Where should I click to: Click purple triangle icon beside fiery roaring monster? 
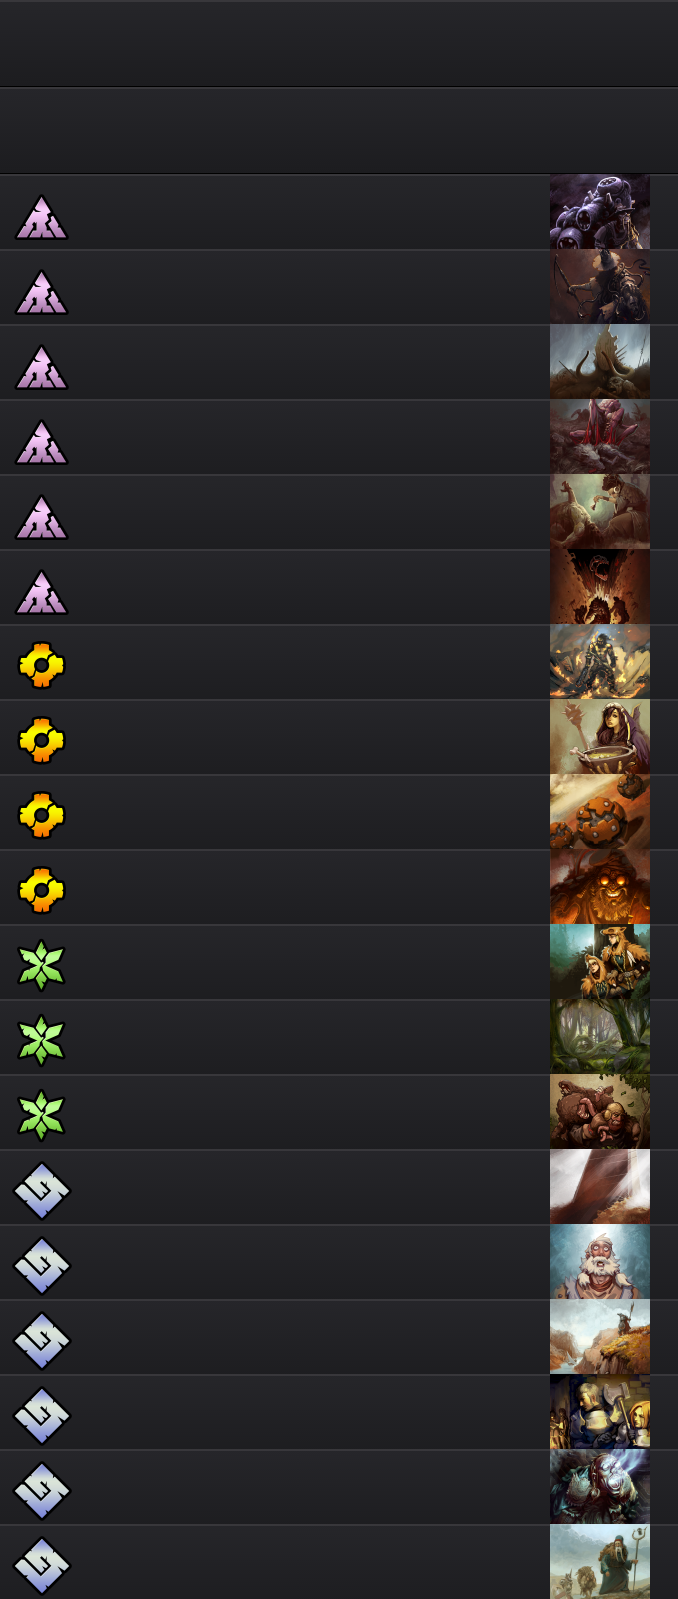point(41,592)
